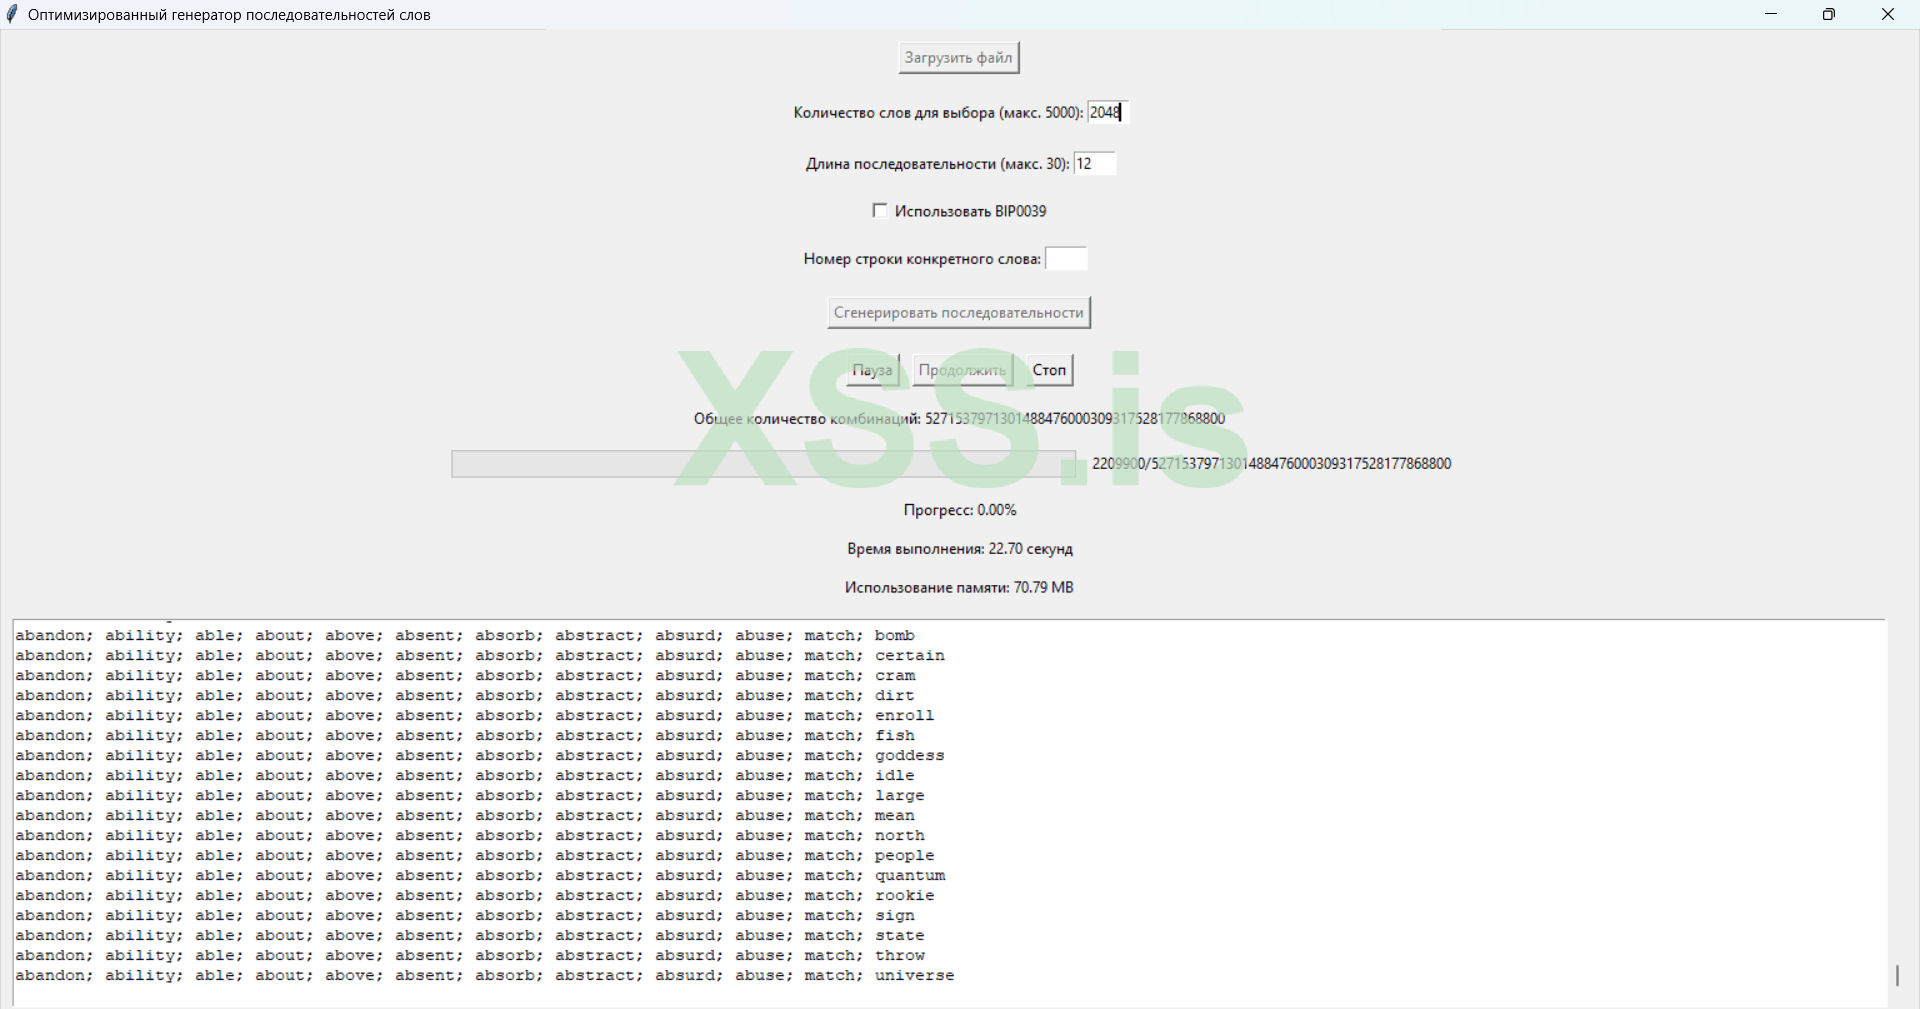Select the word rookie in output list
This screenshot has width=1920, height=1009.
[905, 896]
